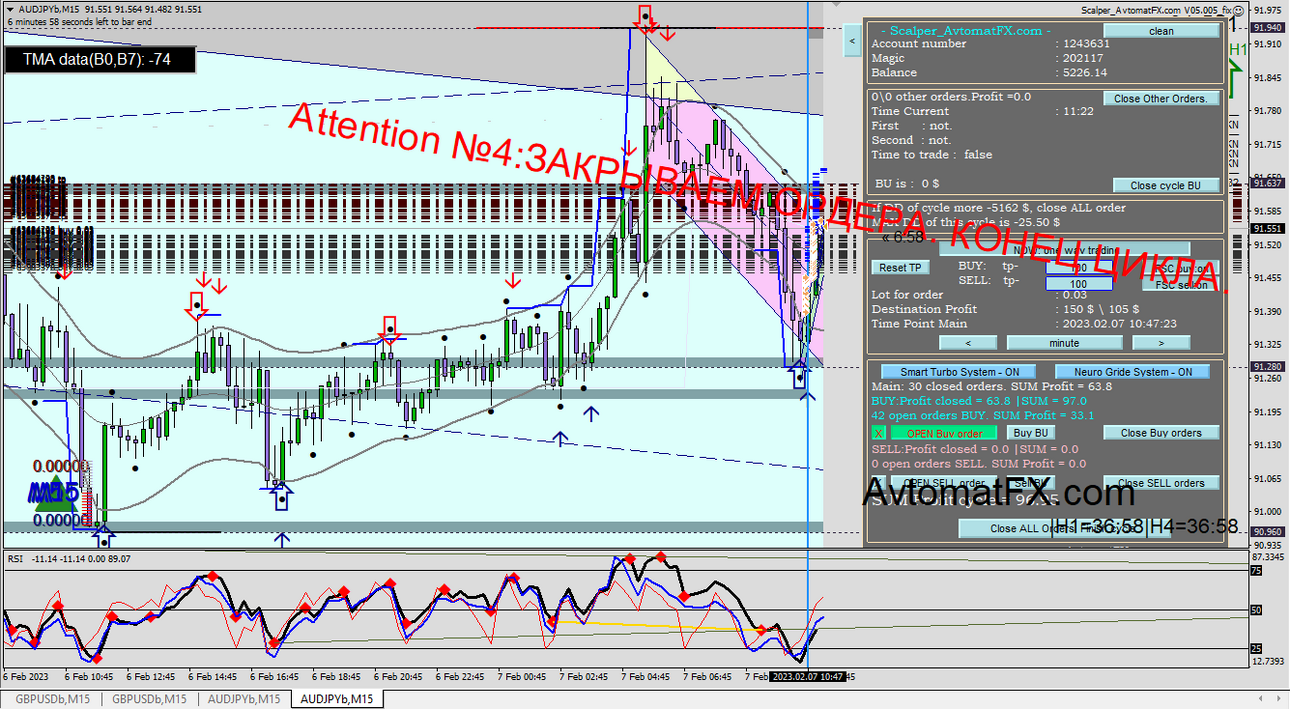Click the Time Point Main value
Screen dimensions: 1290x709
(x=1120, y=324)
